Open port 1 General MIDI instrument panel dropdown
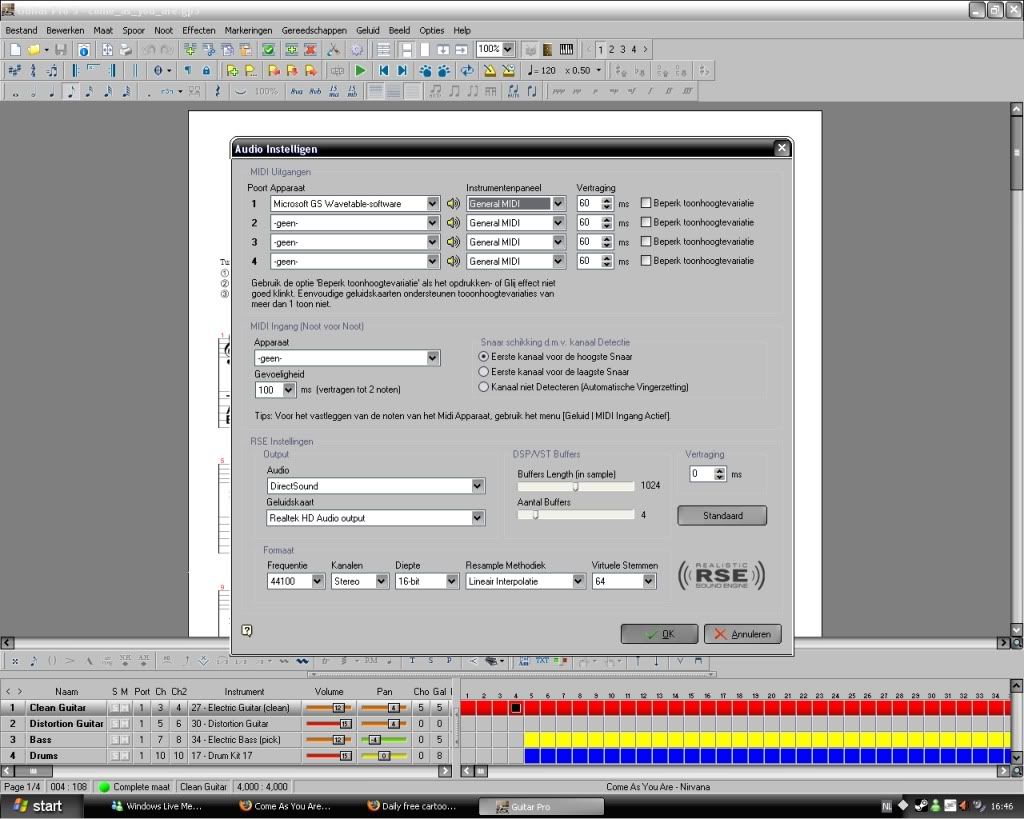Image resolution: width=1024 pixels, height=819 pixels. [x=558, y=204]
